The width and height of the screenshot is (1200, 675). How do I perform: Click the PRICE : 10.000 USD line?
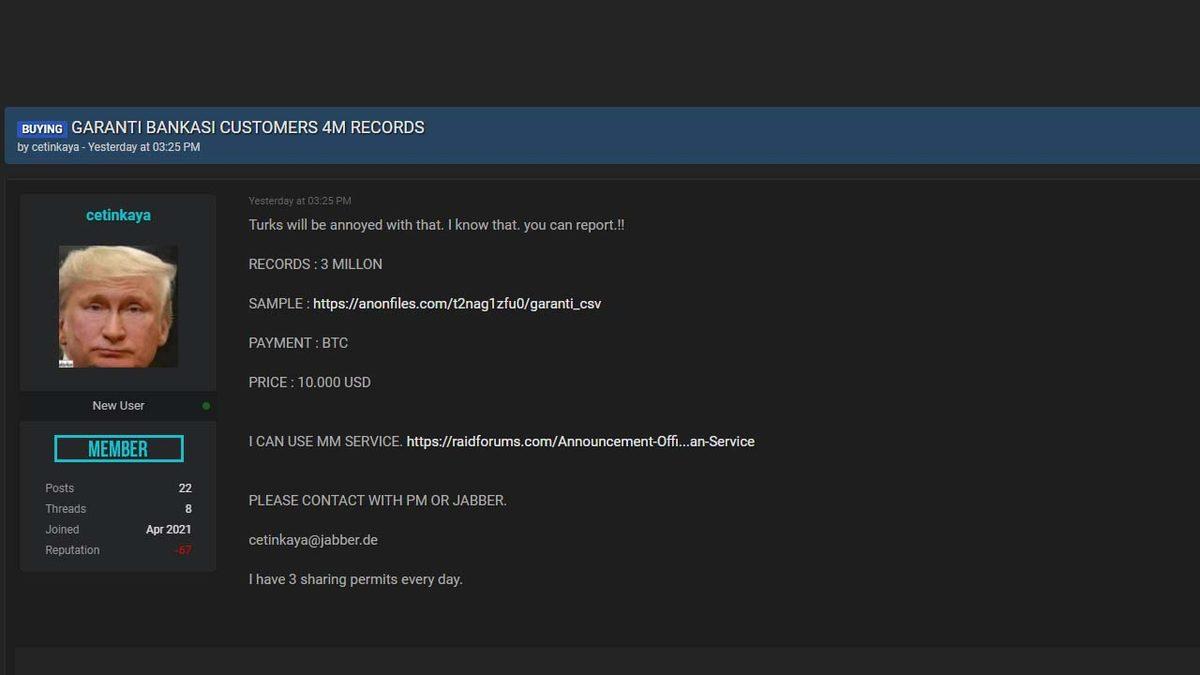pos(309,382)
